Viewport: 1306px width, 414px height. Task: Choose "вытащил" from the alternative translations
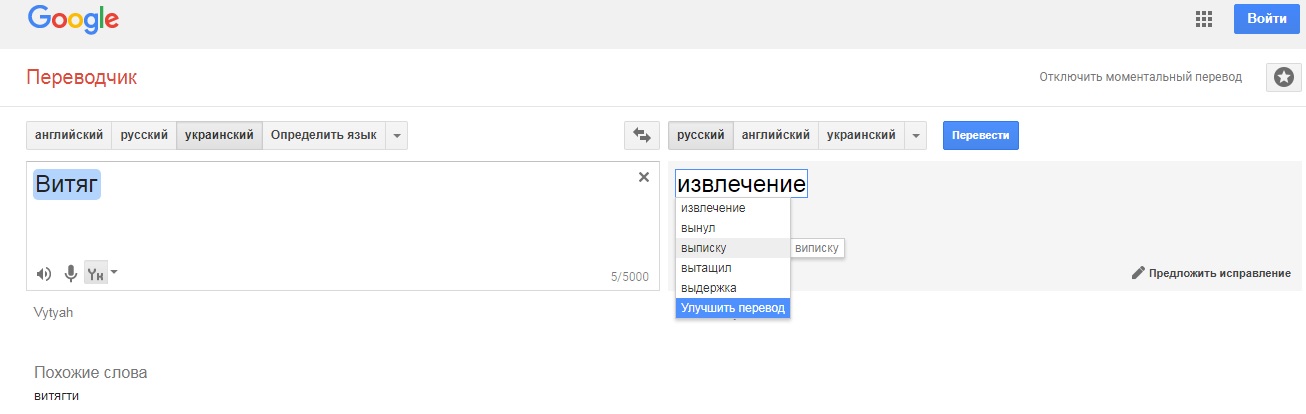[706, 268]
